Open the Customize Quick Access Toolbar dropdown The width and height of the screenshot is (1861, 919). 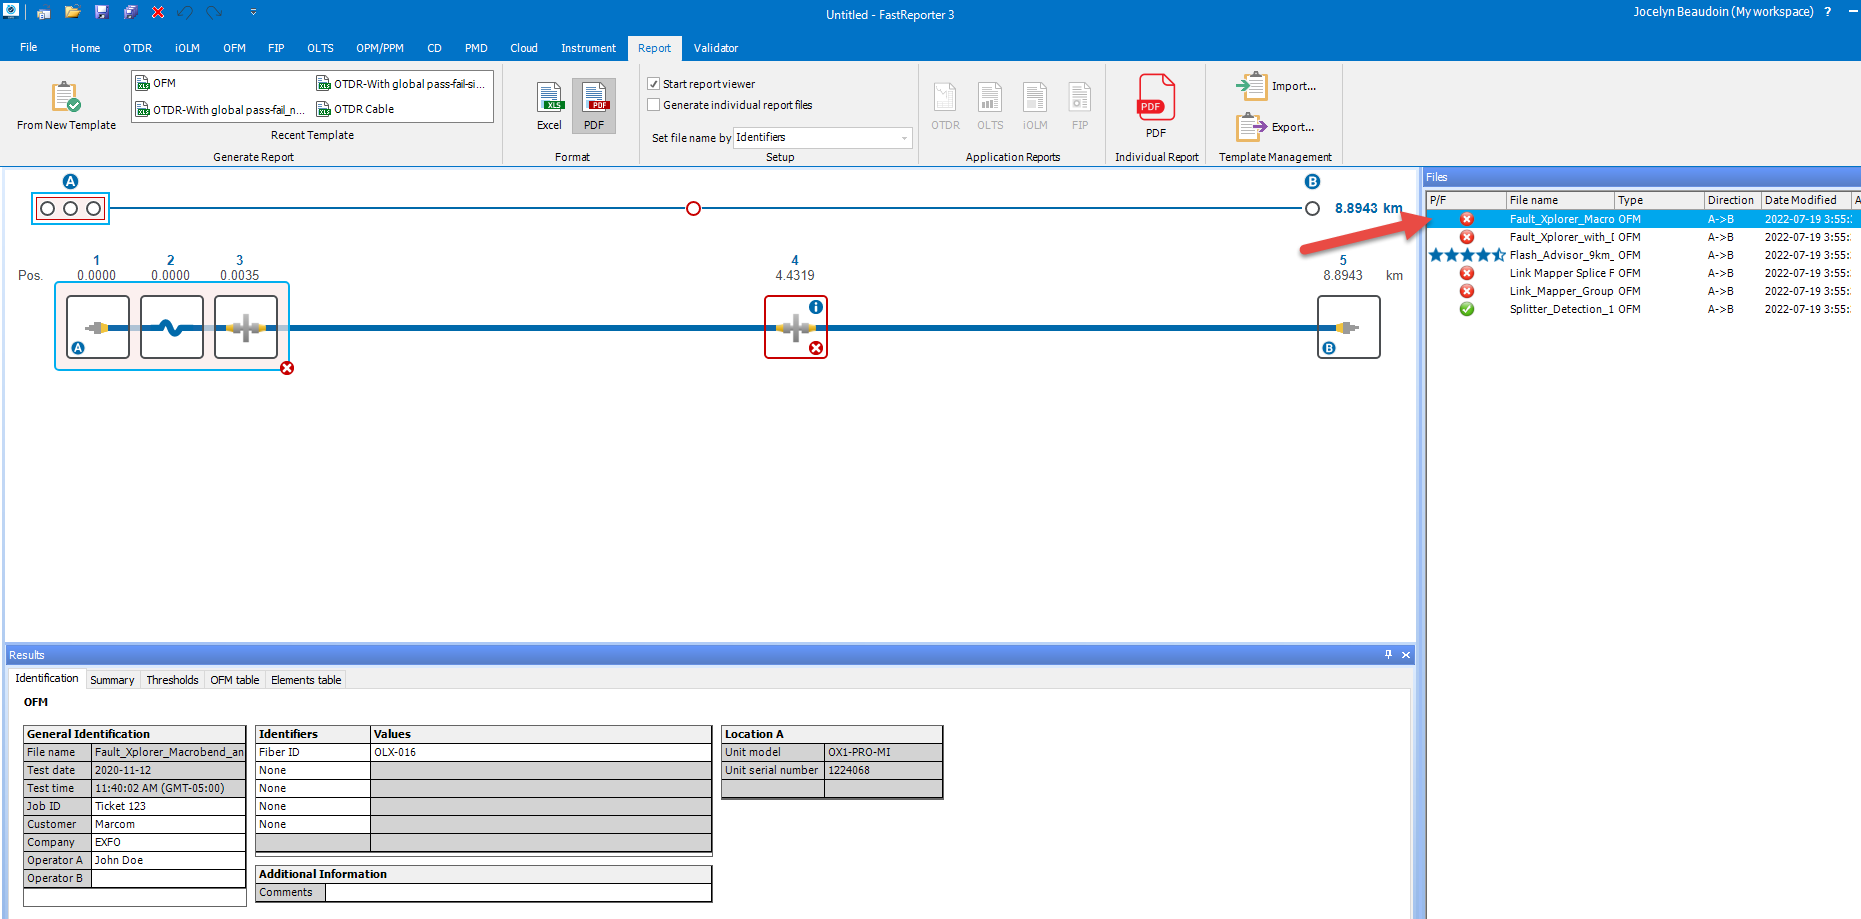point(253,12)
